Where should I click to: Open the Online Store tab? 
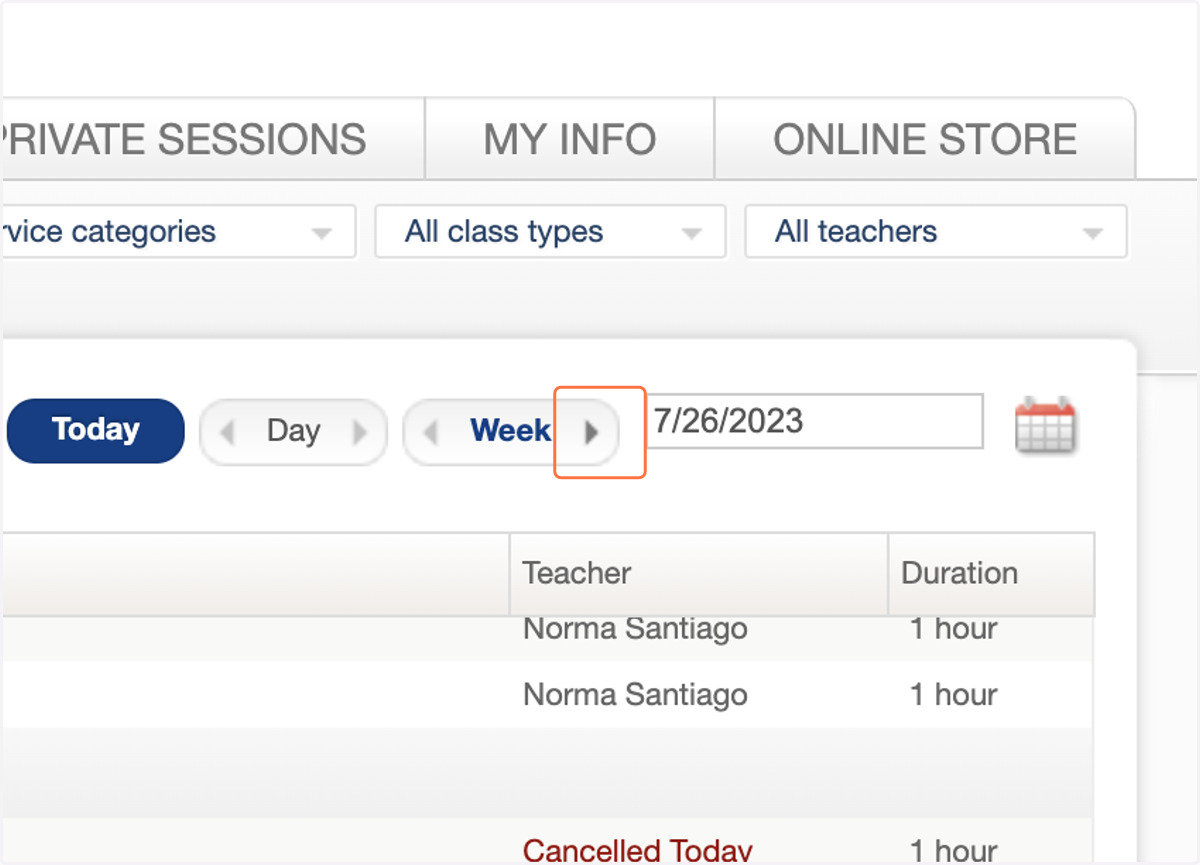tap(925, 139)
